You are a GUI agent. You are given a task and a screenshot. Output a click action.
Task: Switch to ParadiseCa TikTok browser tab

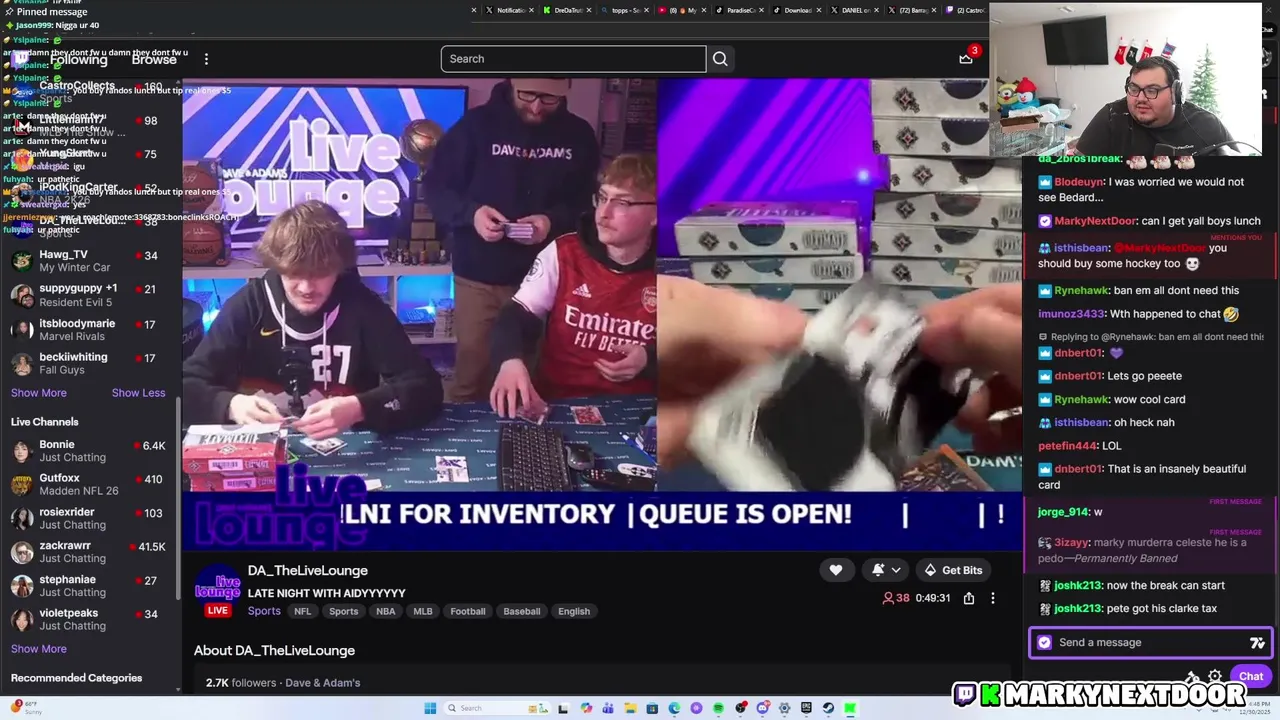coord(741,10)
